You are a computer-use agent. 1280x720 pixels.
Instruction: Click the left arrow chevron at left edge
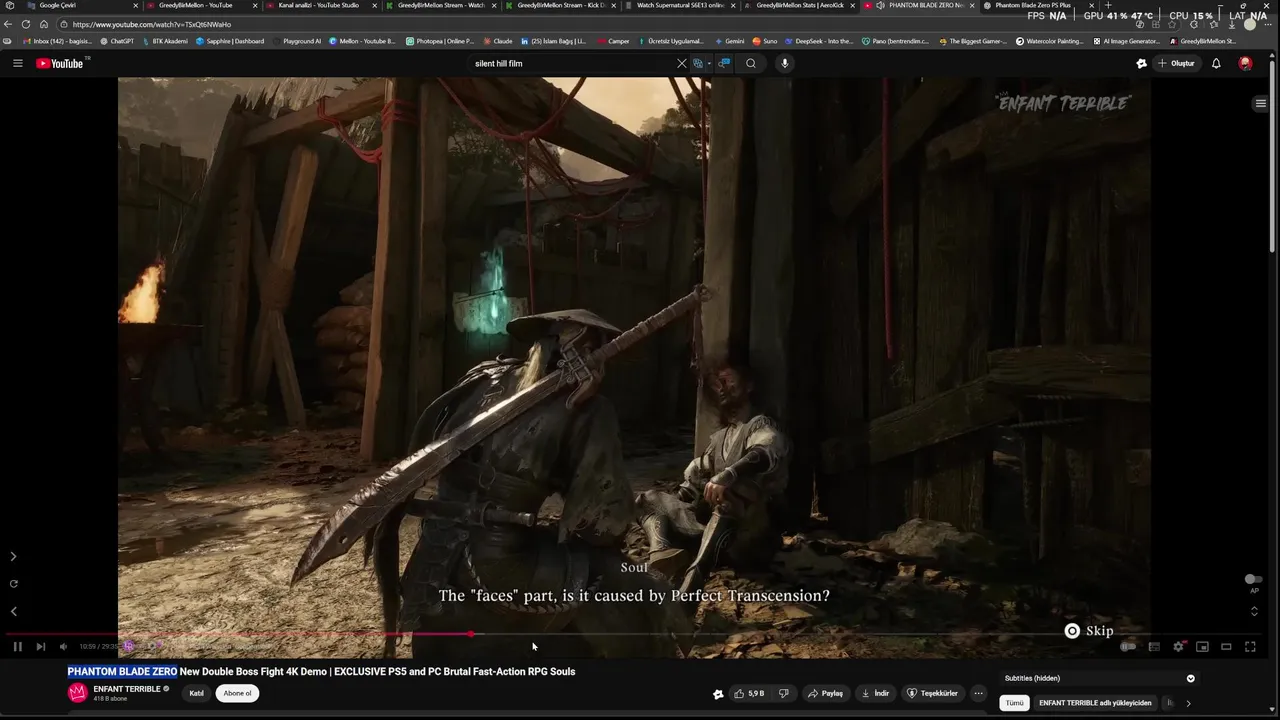click(13, 611)
